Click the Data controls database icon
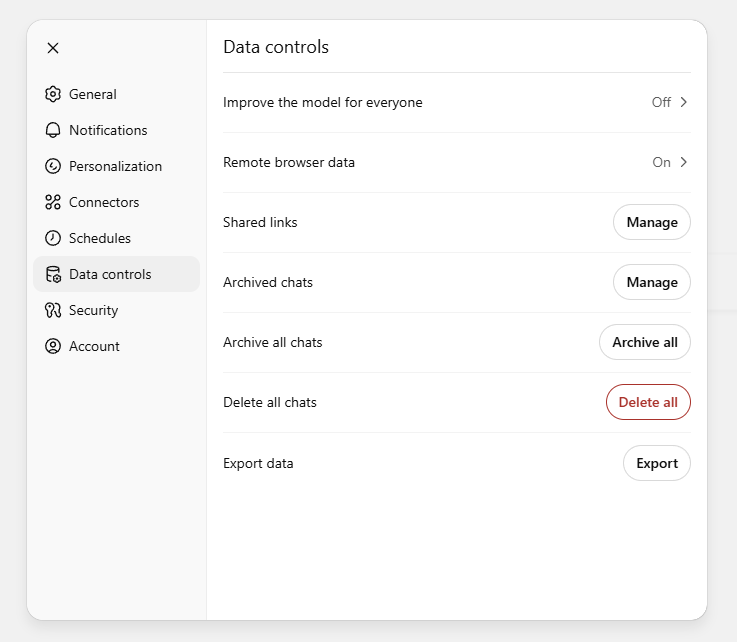The height and width of the screenshot is (642, 737). click(53, 274)
